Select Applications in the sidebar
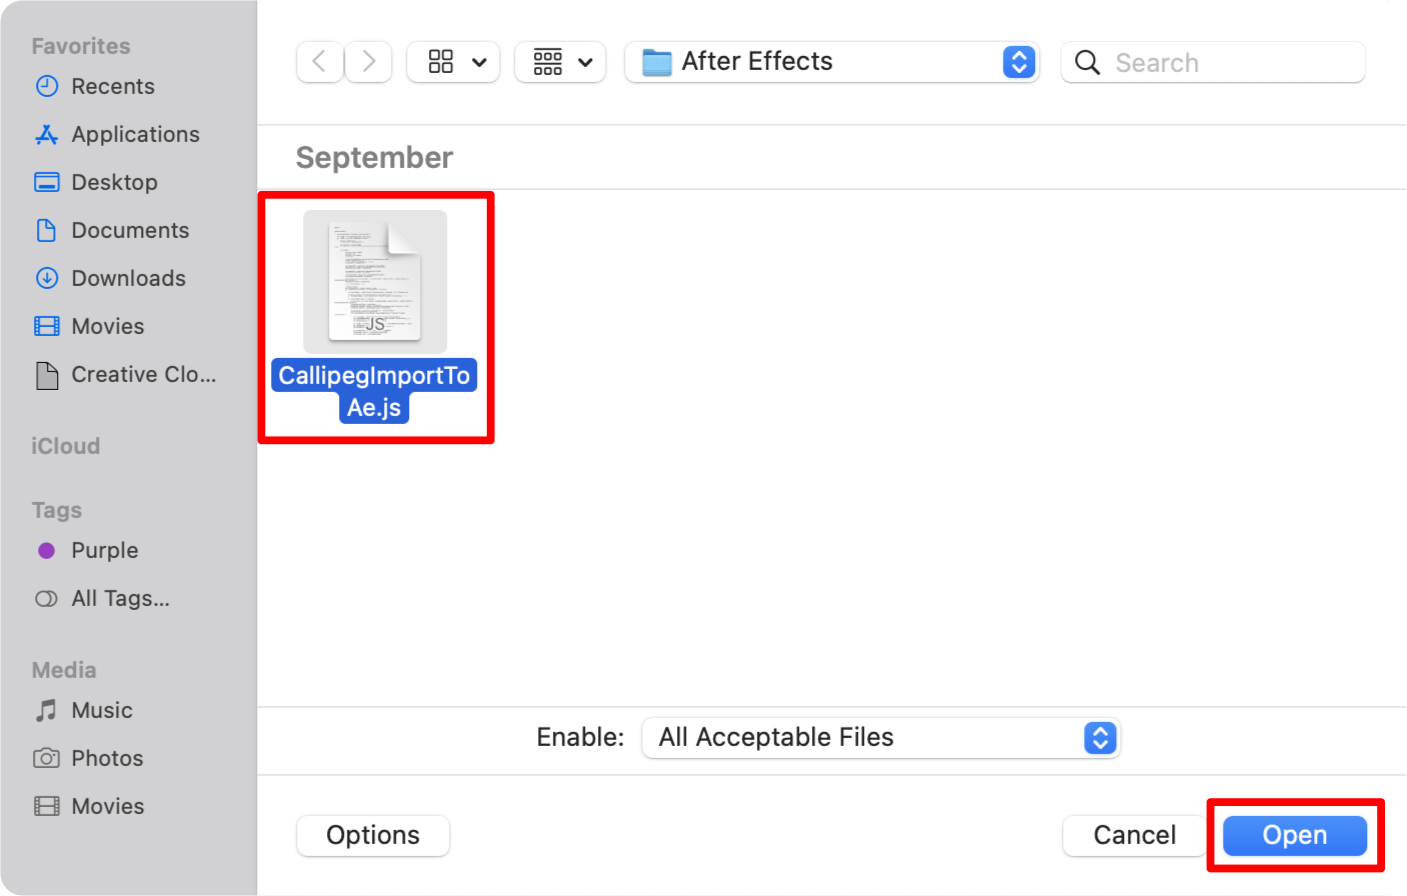 [135, 134]
